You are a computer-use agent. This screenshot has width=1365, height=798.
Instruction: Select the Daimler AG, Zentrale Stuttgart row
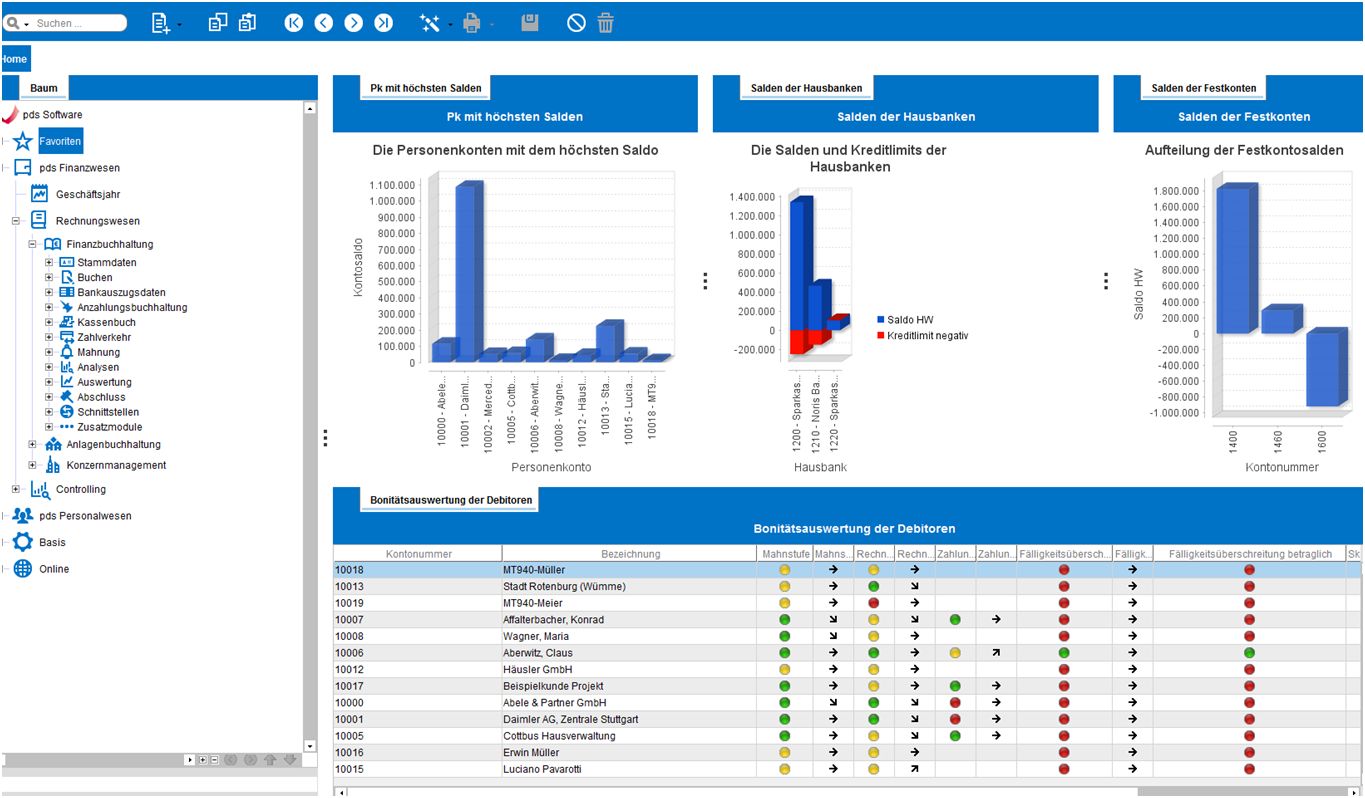point(570,719)
